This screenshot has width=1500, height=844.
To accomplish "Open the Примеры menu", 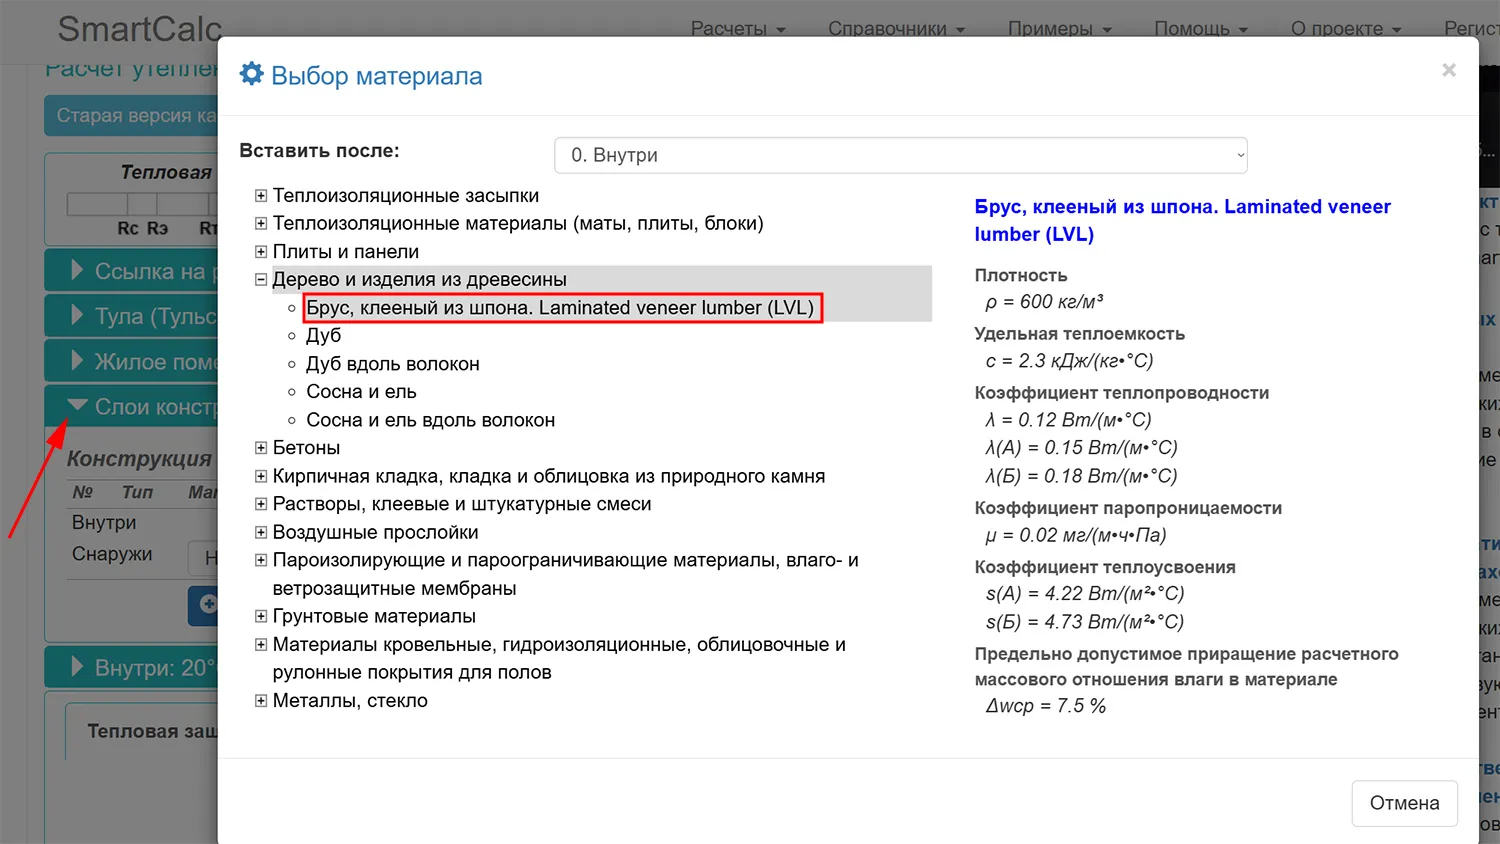I will 1059,28.
